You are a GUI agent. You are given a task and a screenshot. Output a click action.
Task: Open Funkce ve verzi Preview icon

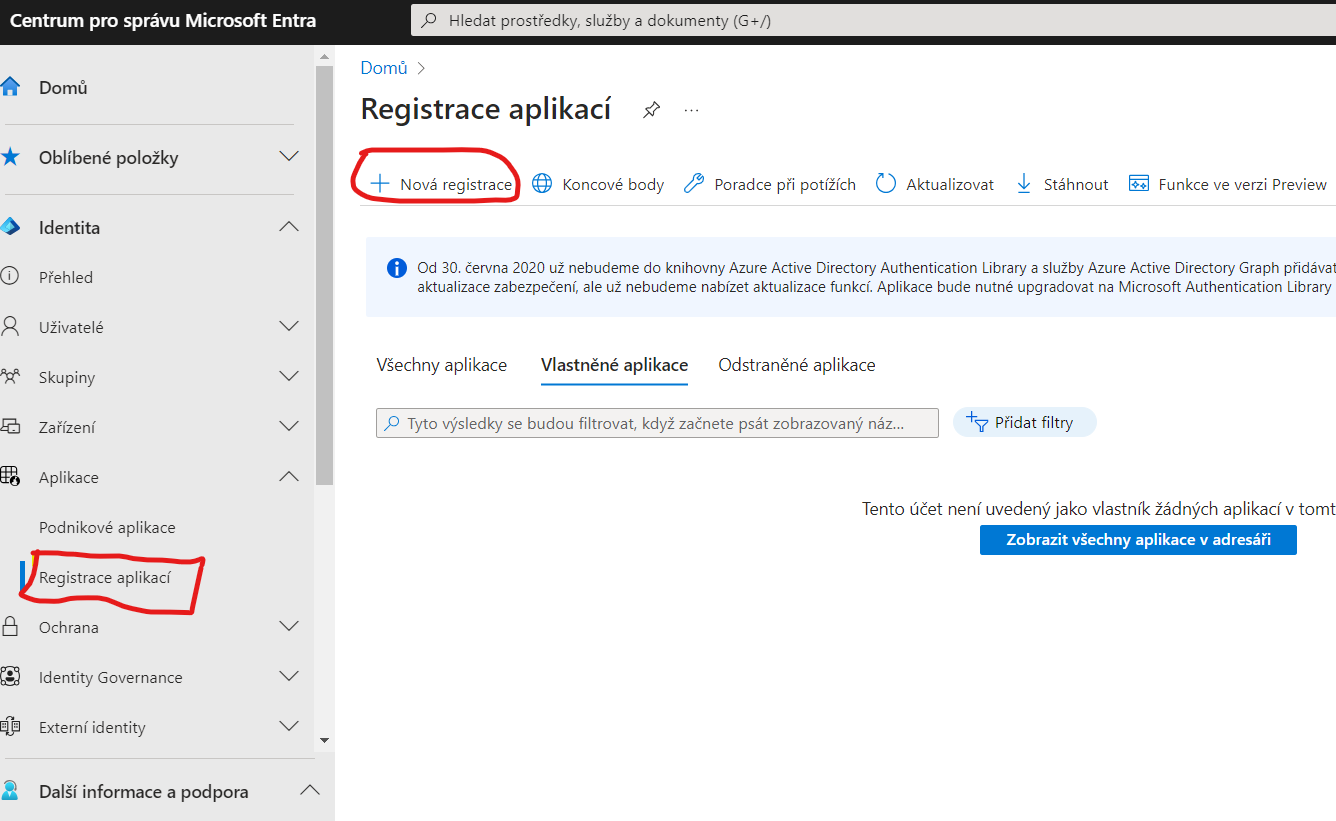coord(1138,184)
